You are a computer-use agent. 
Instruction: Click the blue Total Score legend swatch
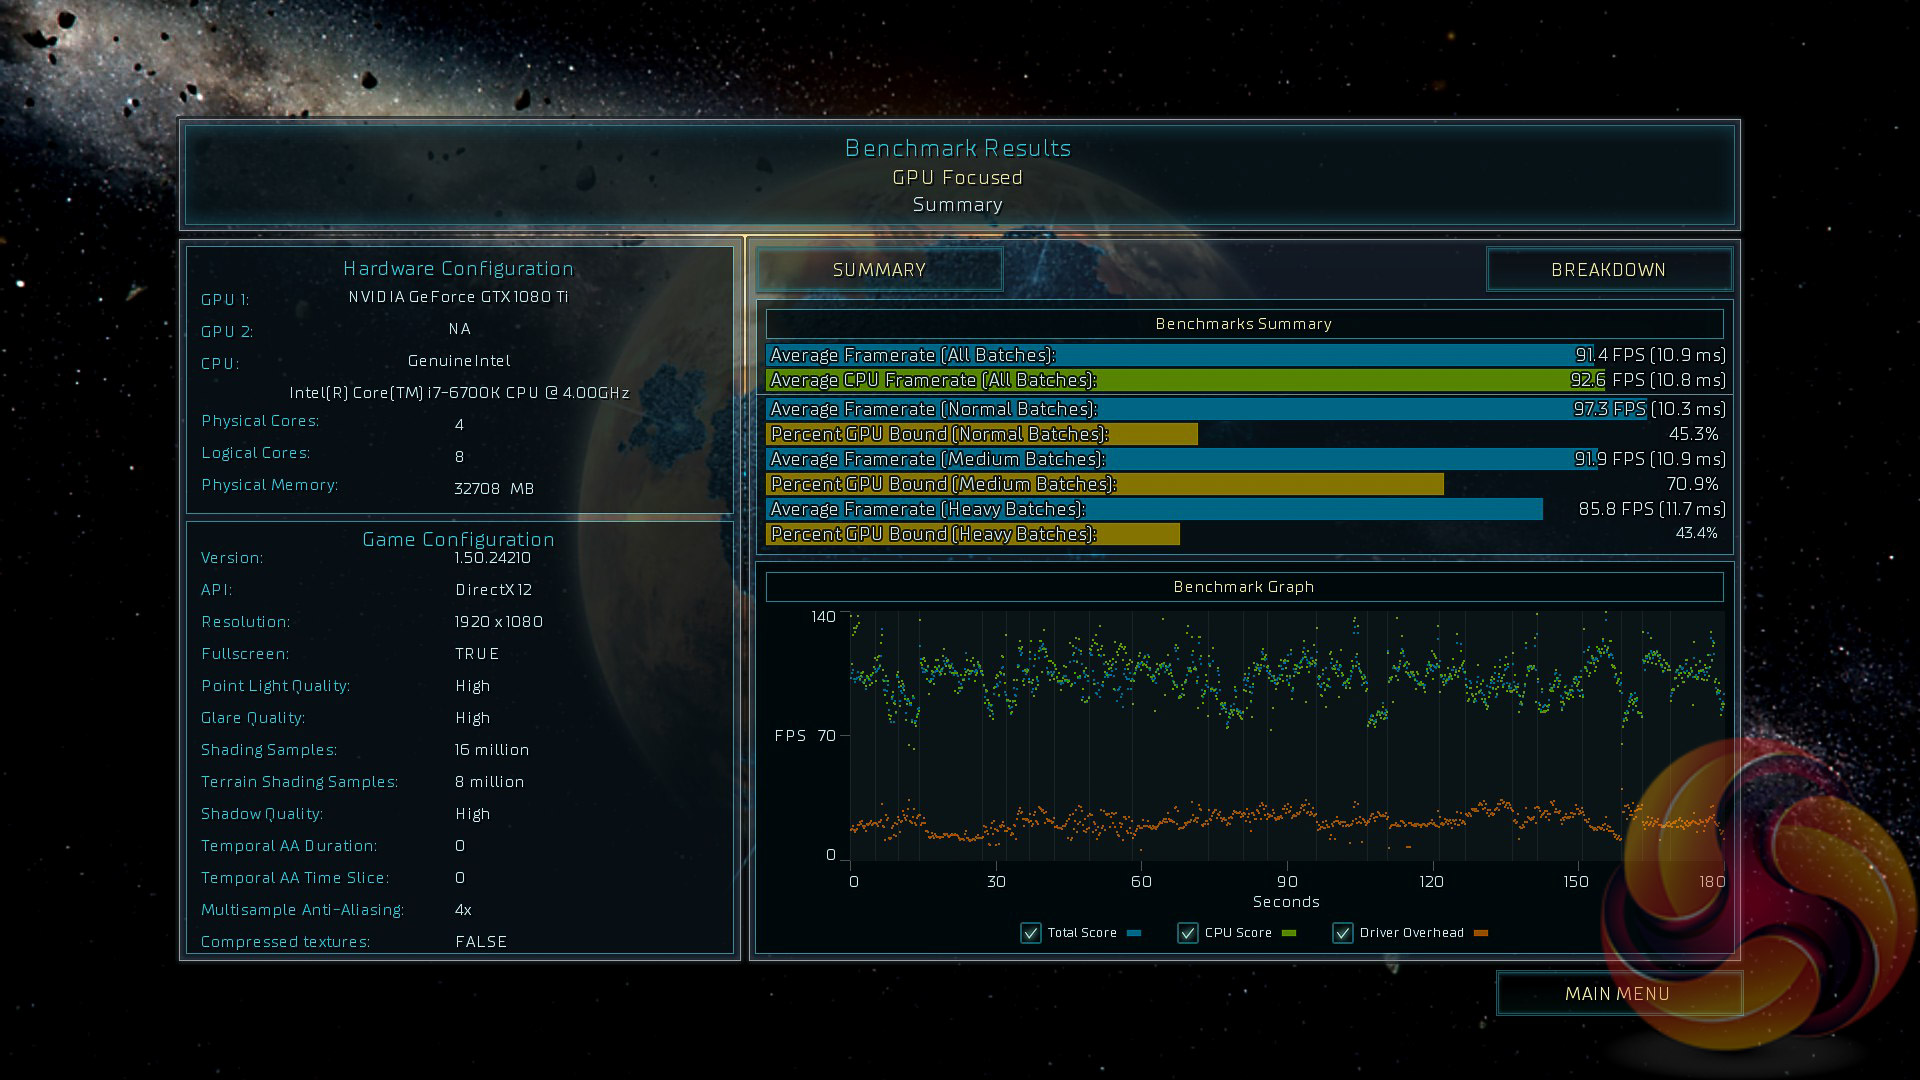(1134, 933)
